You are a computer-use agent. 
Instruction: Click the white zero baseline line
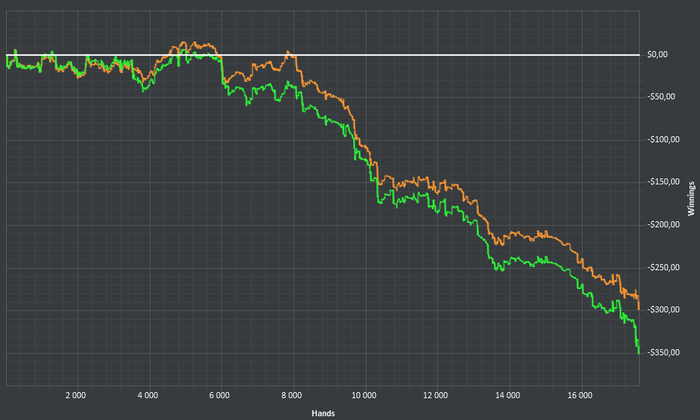(323, 55)
